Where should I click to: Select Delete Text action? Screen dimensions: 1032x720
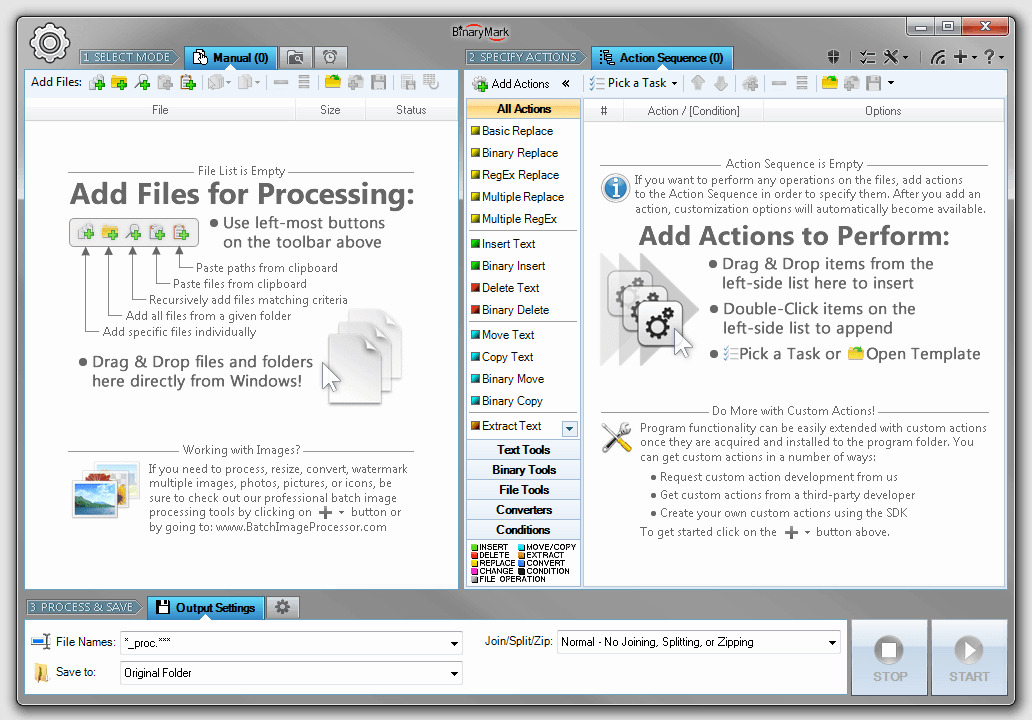(x=505, y=288)
